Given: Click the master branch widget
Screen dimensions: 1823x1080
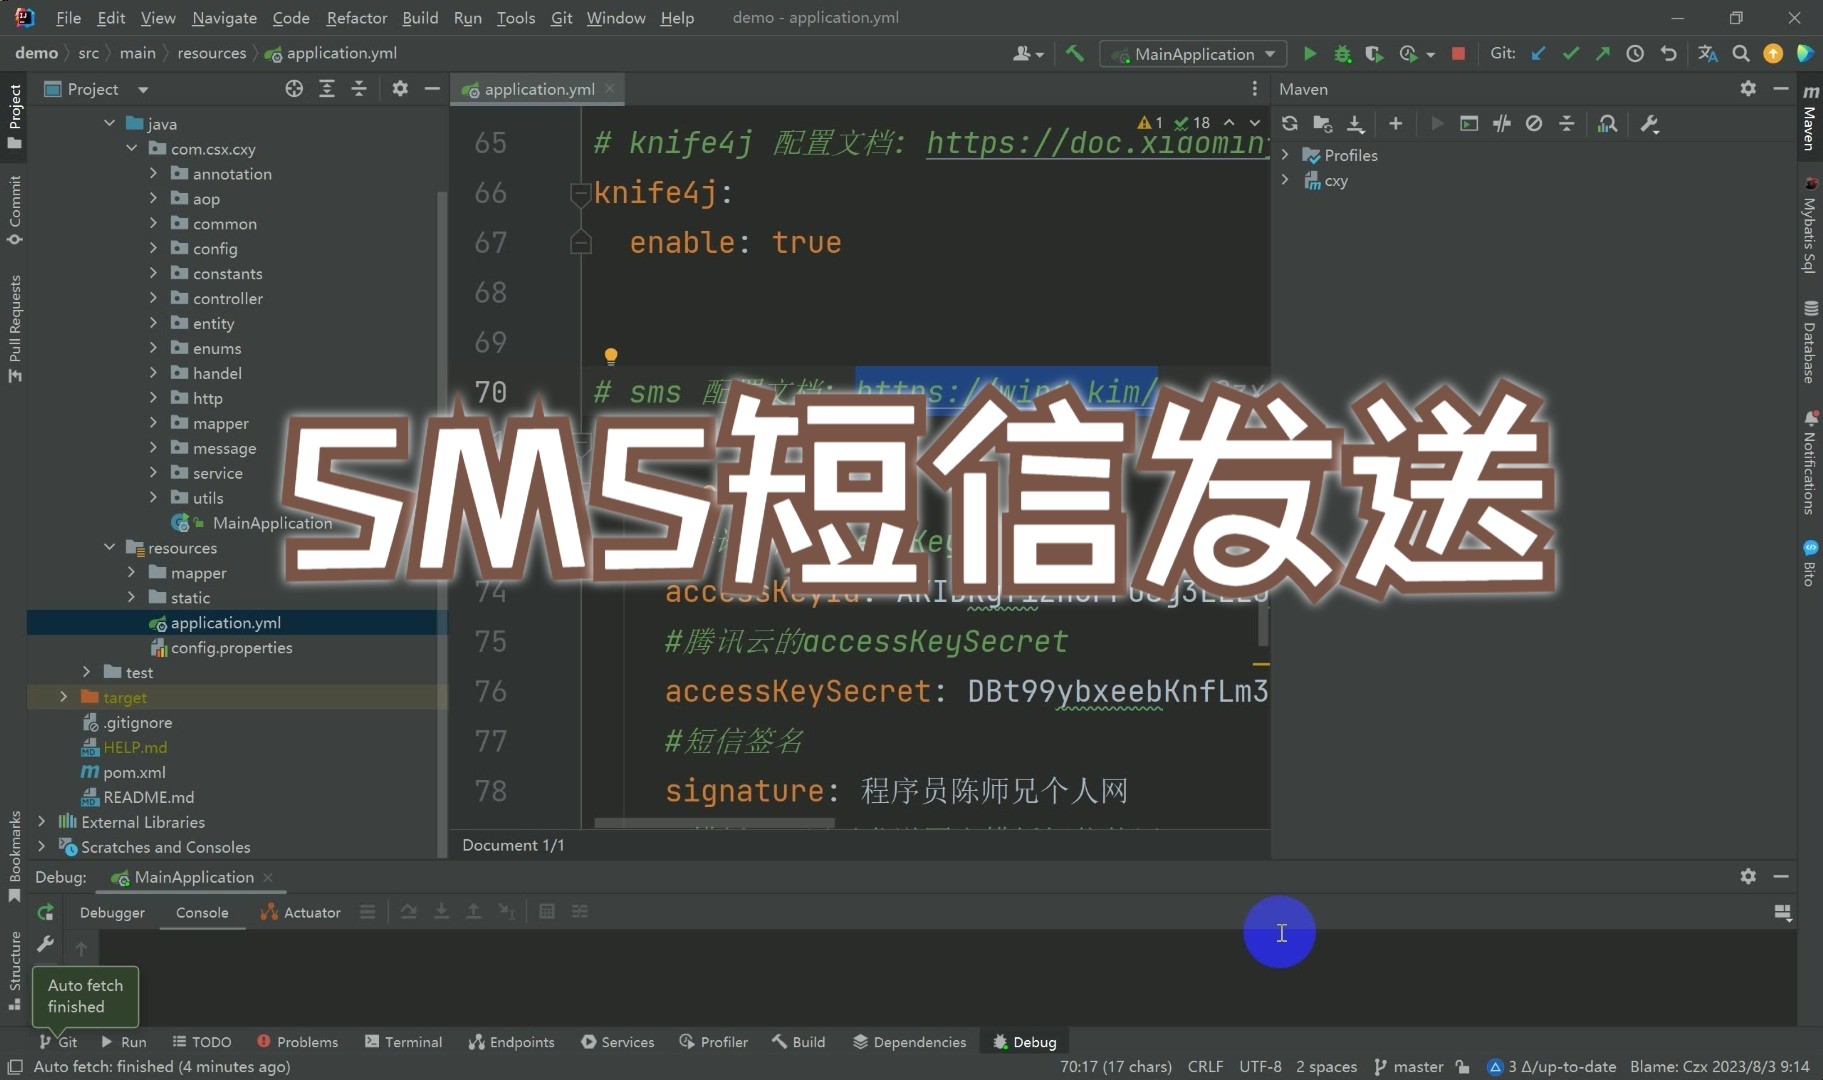Looking at the screenshot, I should pos(1408,1067).
